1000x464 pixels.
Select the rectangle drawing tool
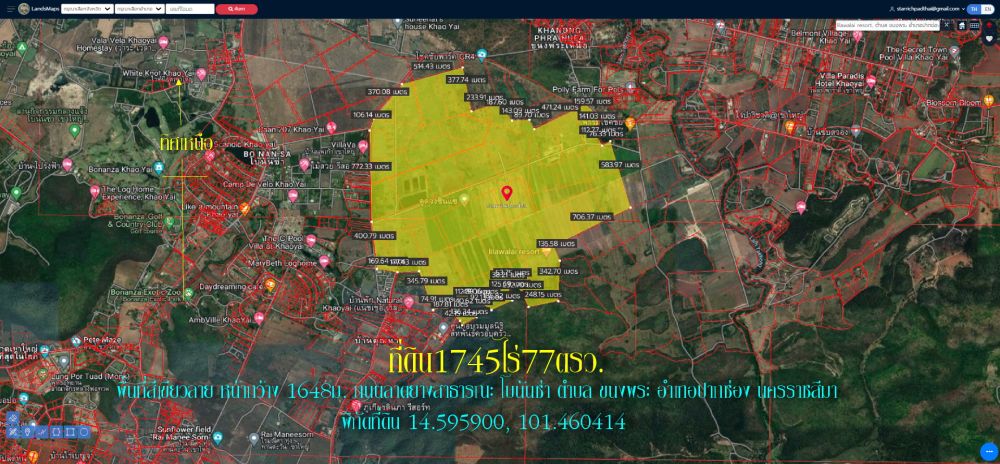pos(70,432)
